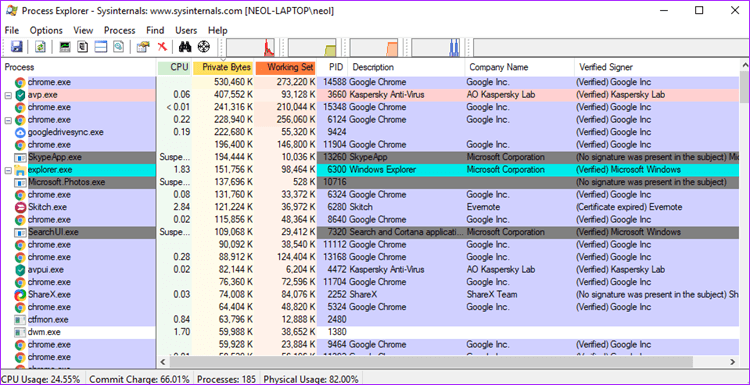Sort by the Process column header
Image resolution: width=750 pixels, height=385 pixels.
(x=79, y=67)
